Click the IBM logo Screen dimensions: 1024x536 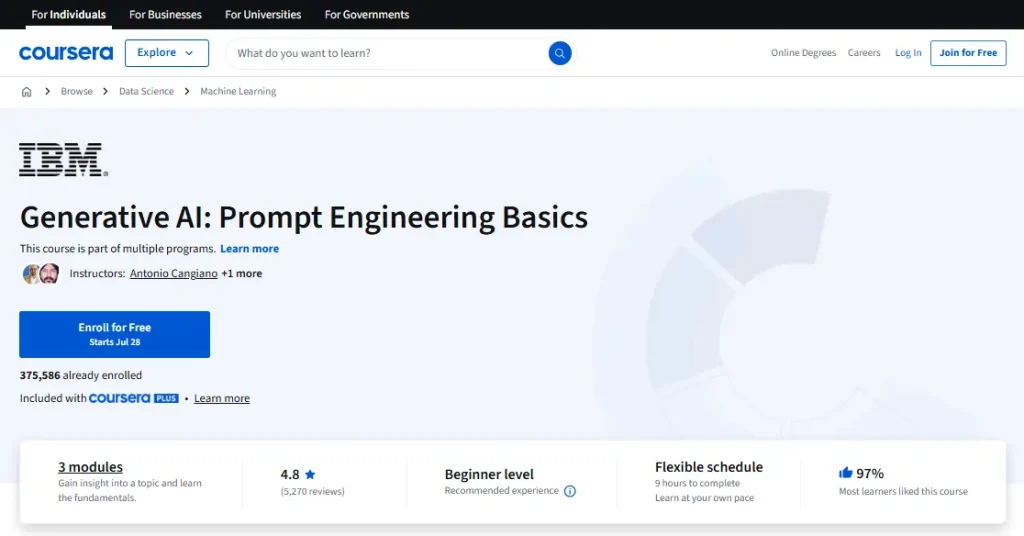(63, 159)
